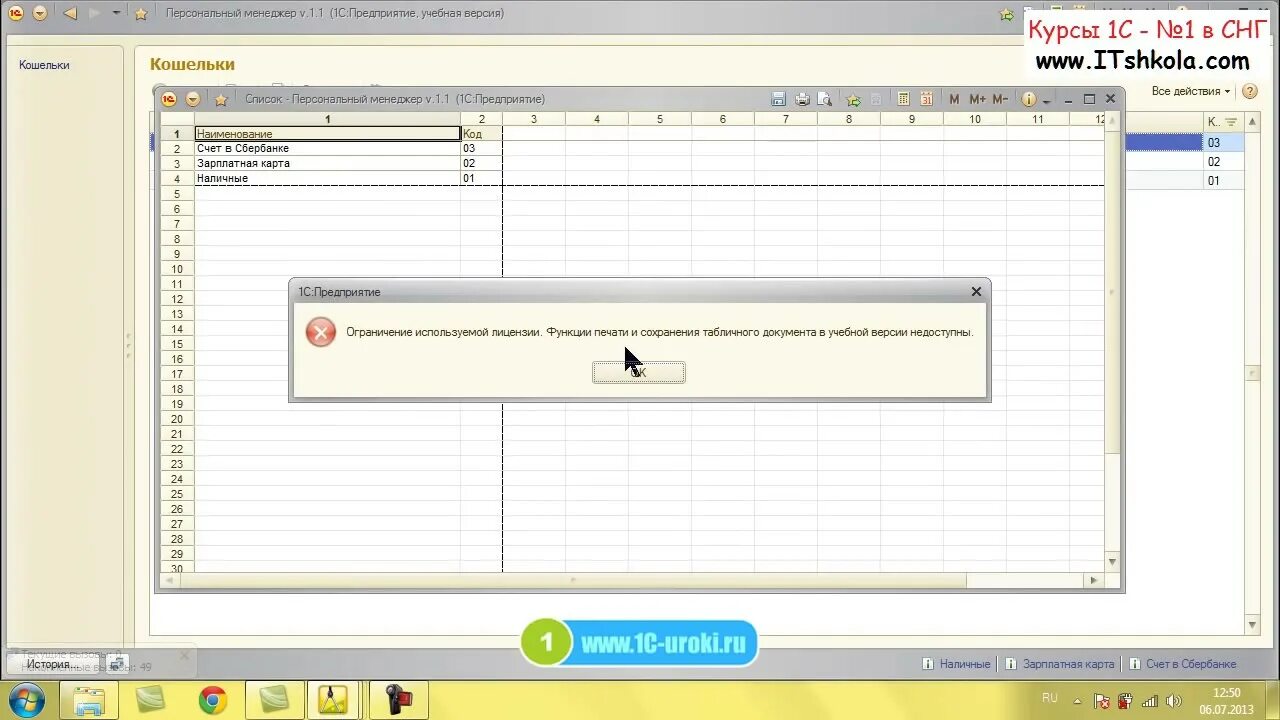Click the save icon in the Список window toolbar
The width and height of the screenshot is (1280, 720).
(779, 99)
